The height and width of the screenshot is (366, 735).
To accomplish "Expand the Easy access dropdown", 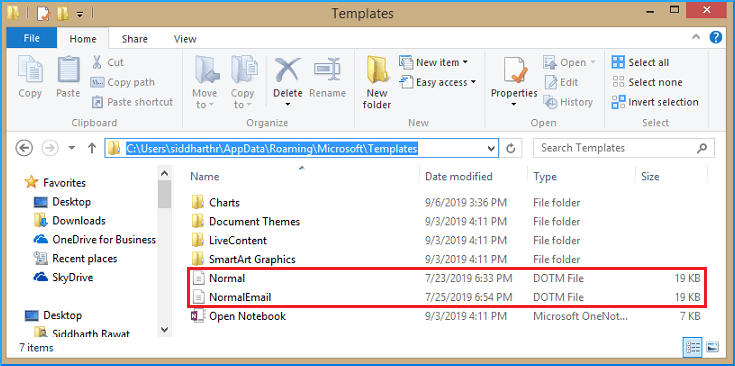I will pyautogui.click(x=473, y=82).
